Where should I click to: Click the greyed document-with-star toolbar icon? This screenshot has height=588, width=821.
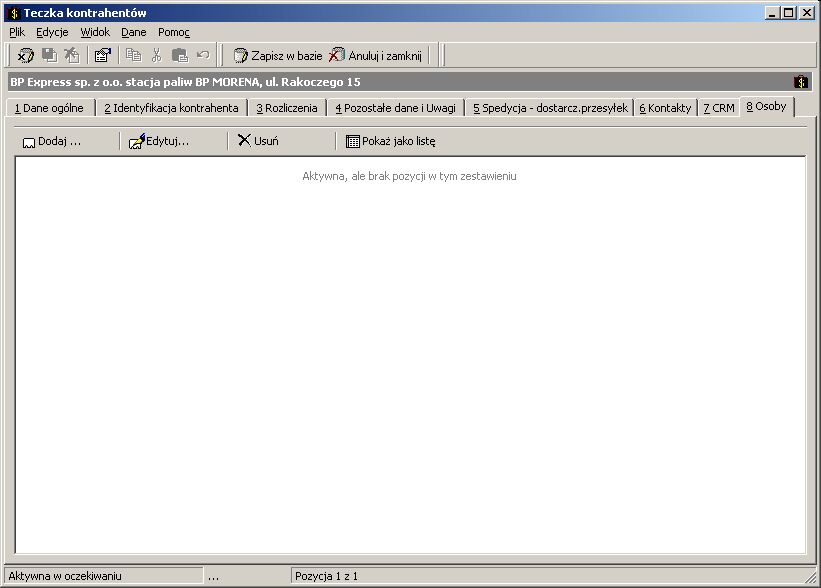[x=72, y=55]
